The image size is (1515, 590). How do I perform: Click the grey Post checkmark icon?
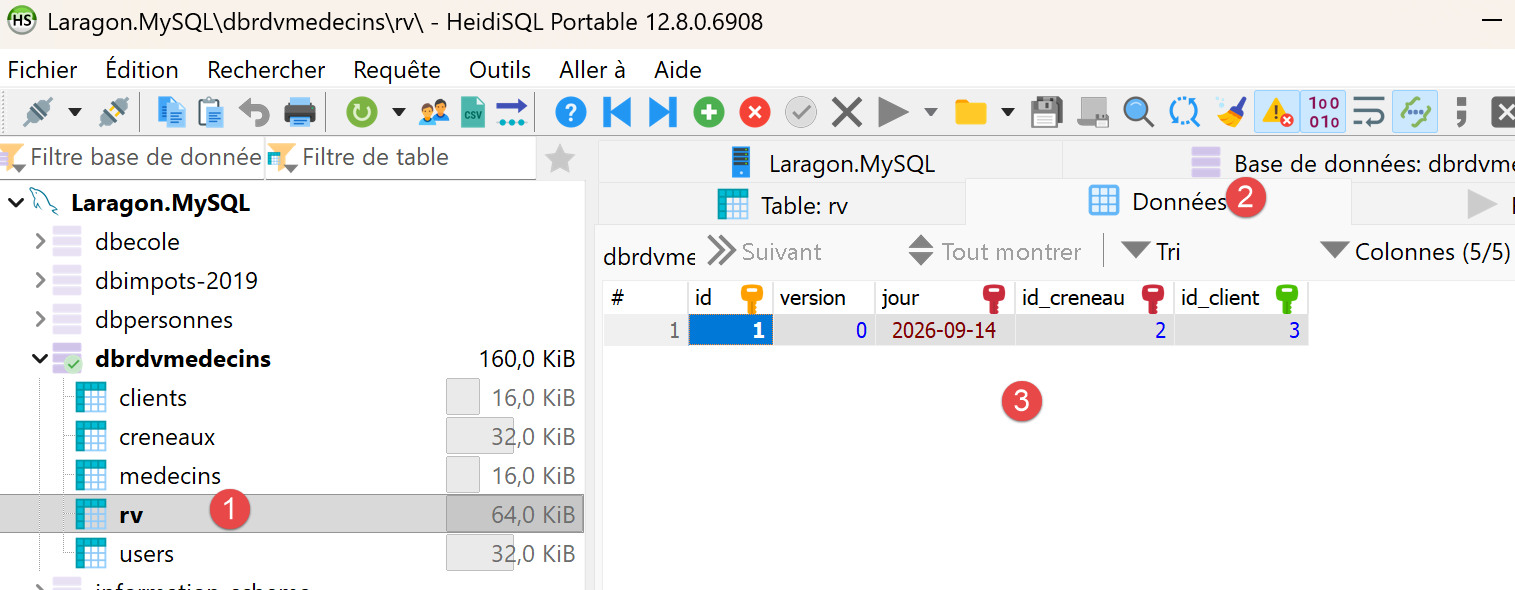[801, 111]
